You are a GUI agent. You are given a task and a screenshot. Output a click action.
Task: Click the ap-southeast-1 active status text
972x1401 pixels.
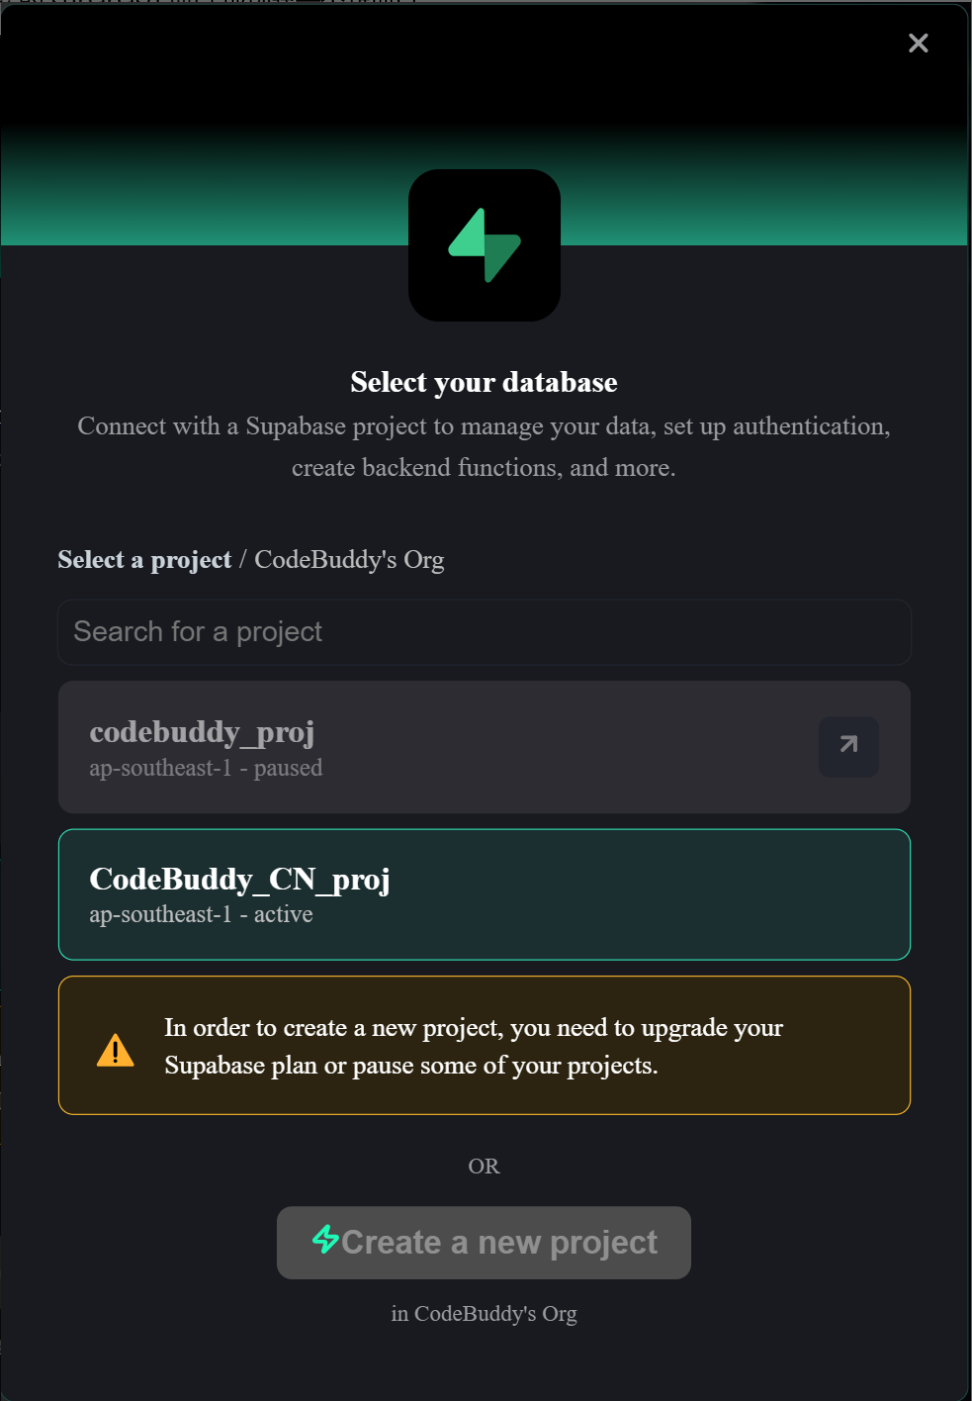click(200, 914)
